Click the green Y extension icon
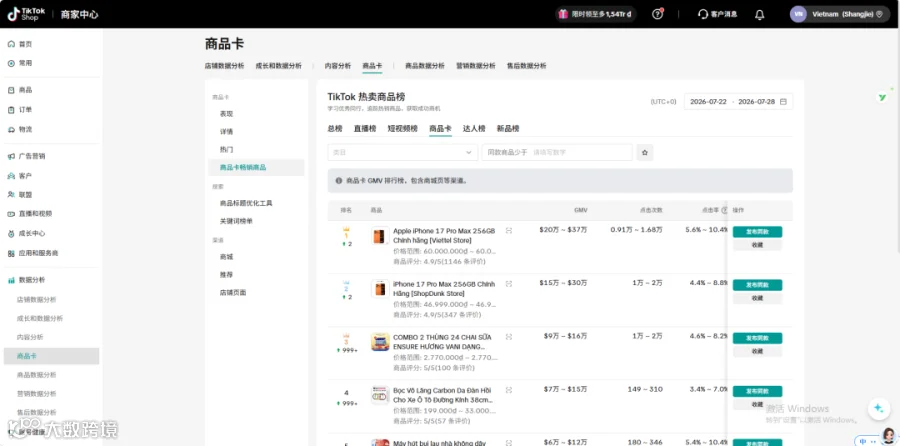900x446 pixels. click(883, 98)
